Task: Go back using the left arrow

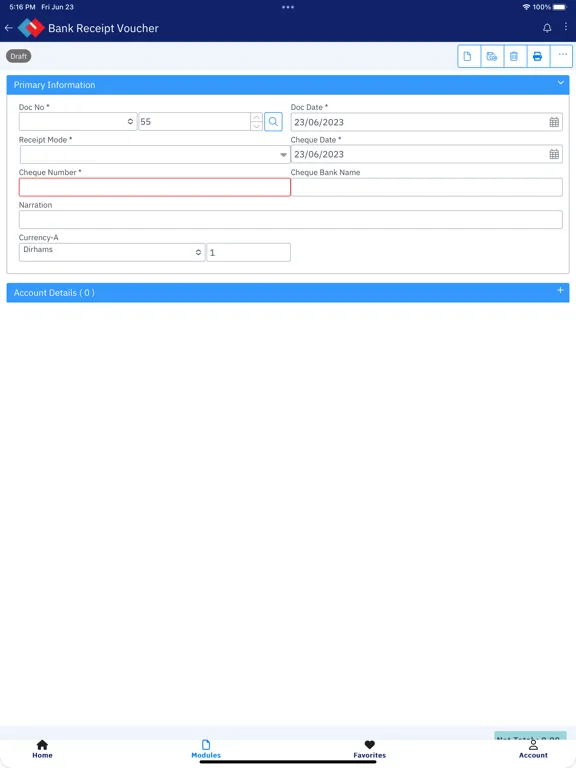Action: pos(9,28)
